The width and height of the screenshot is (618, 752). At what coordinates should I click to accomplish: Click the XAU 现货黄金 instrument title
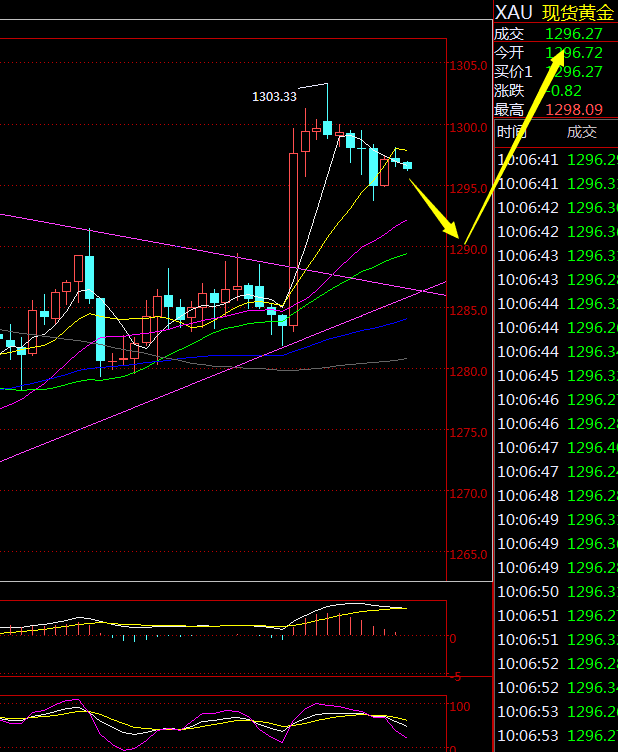pyautogui.click(x=555, y=12)
